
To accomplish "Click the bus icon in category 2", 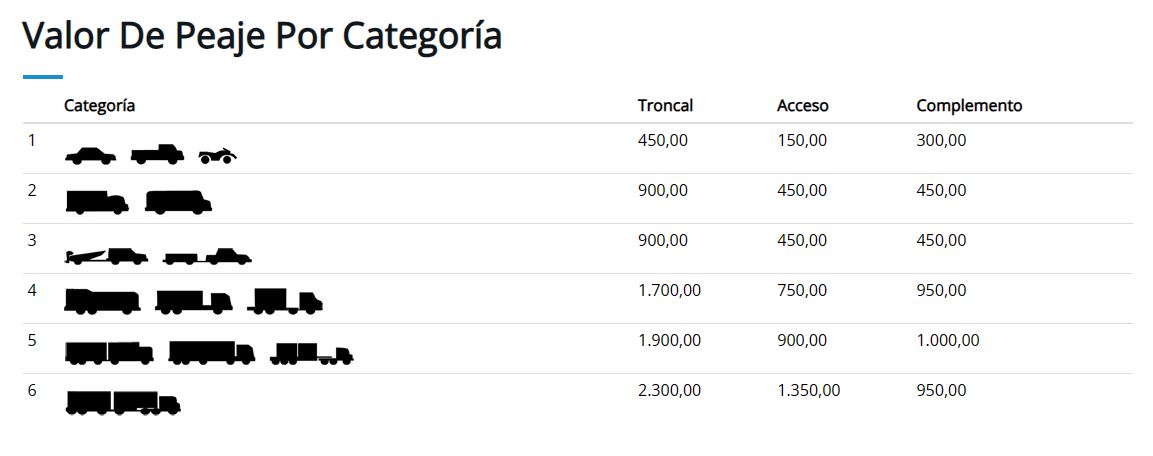I will point(179,202).
